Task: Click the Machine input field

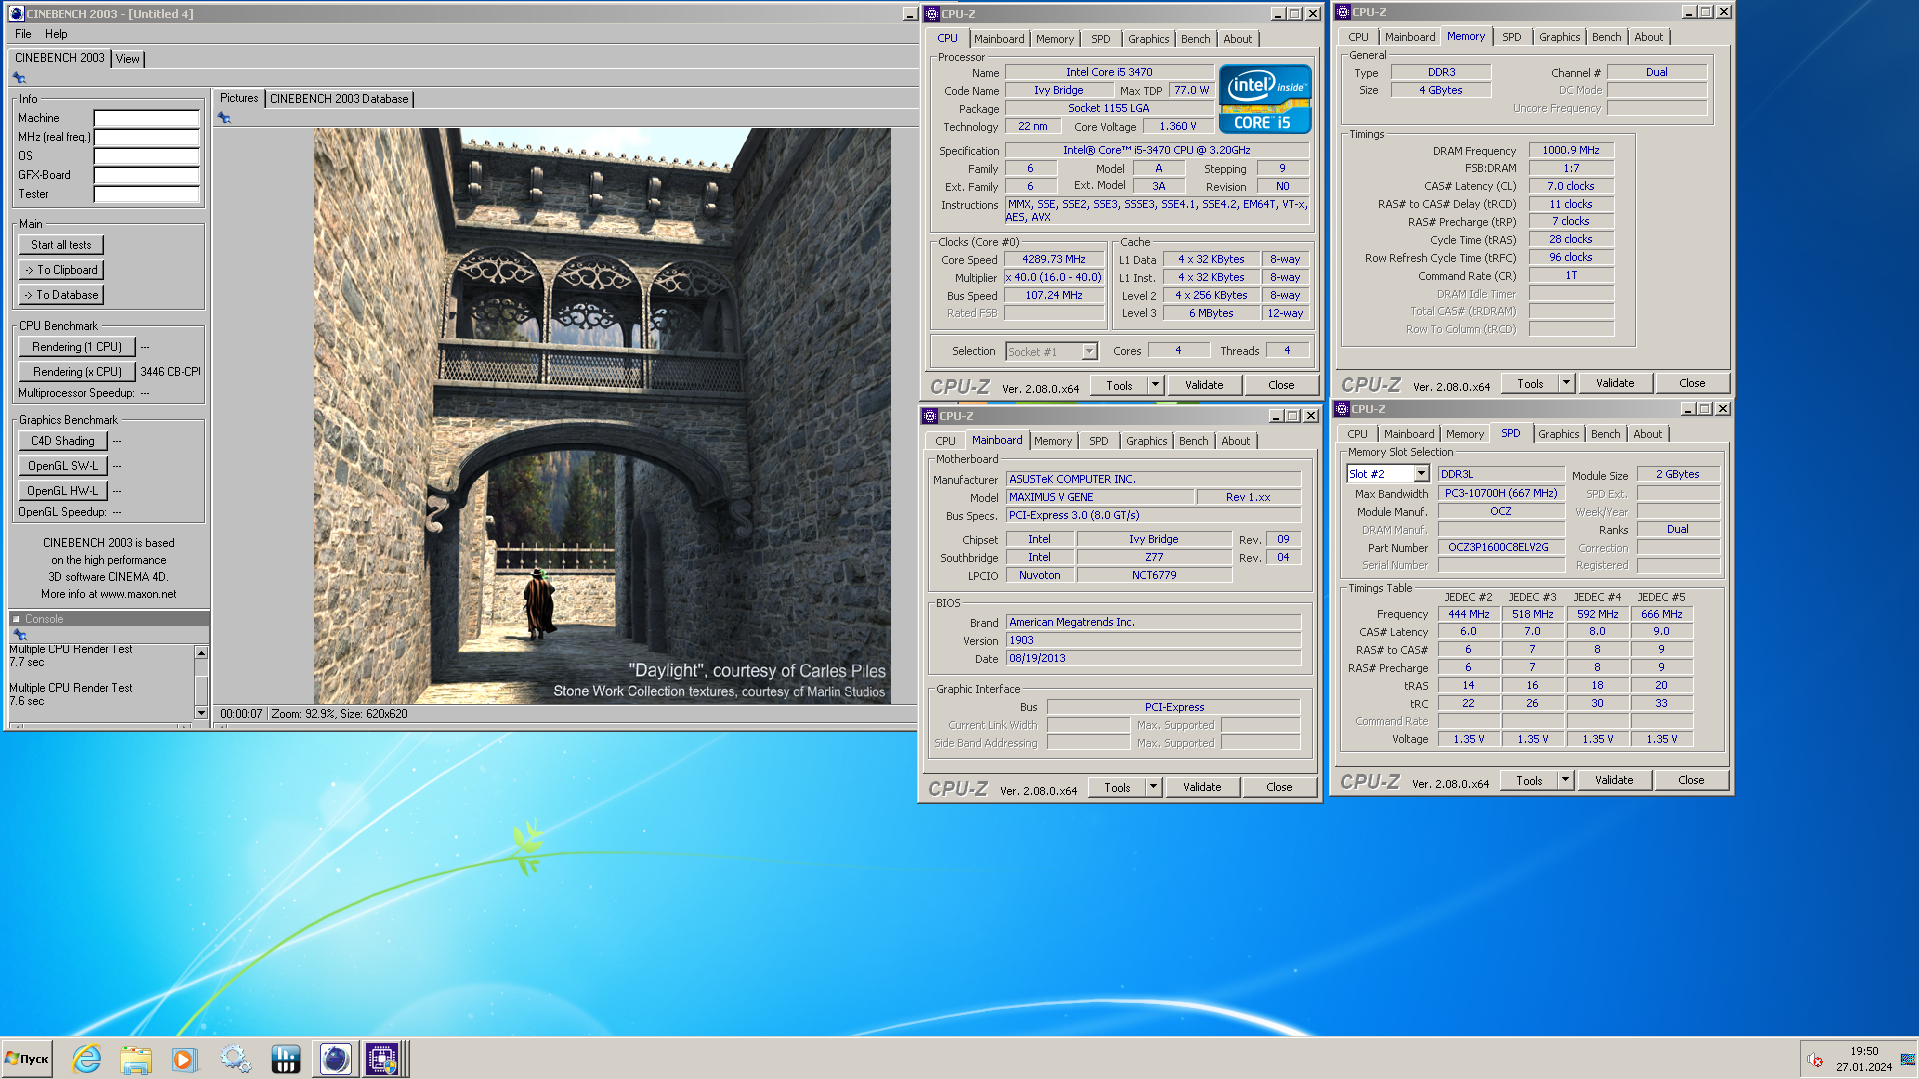Action: click(x=147, y=118)
